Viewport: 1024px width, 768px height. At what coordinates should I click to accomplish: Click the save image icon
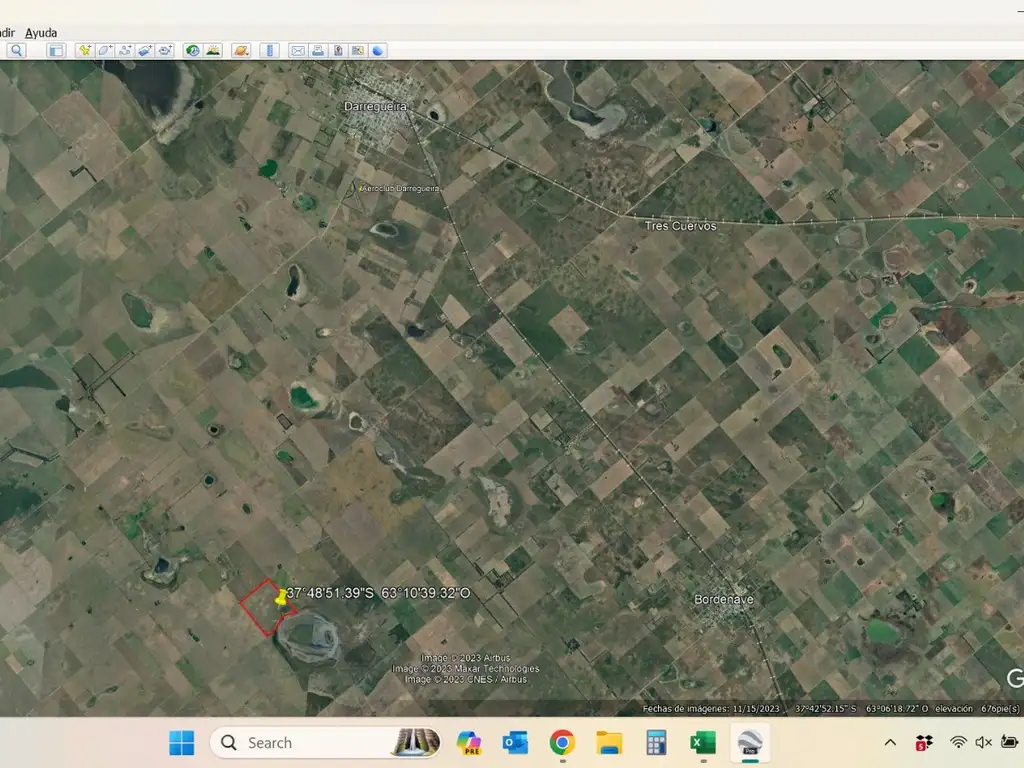338,50
